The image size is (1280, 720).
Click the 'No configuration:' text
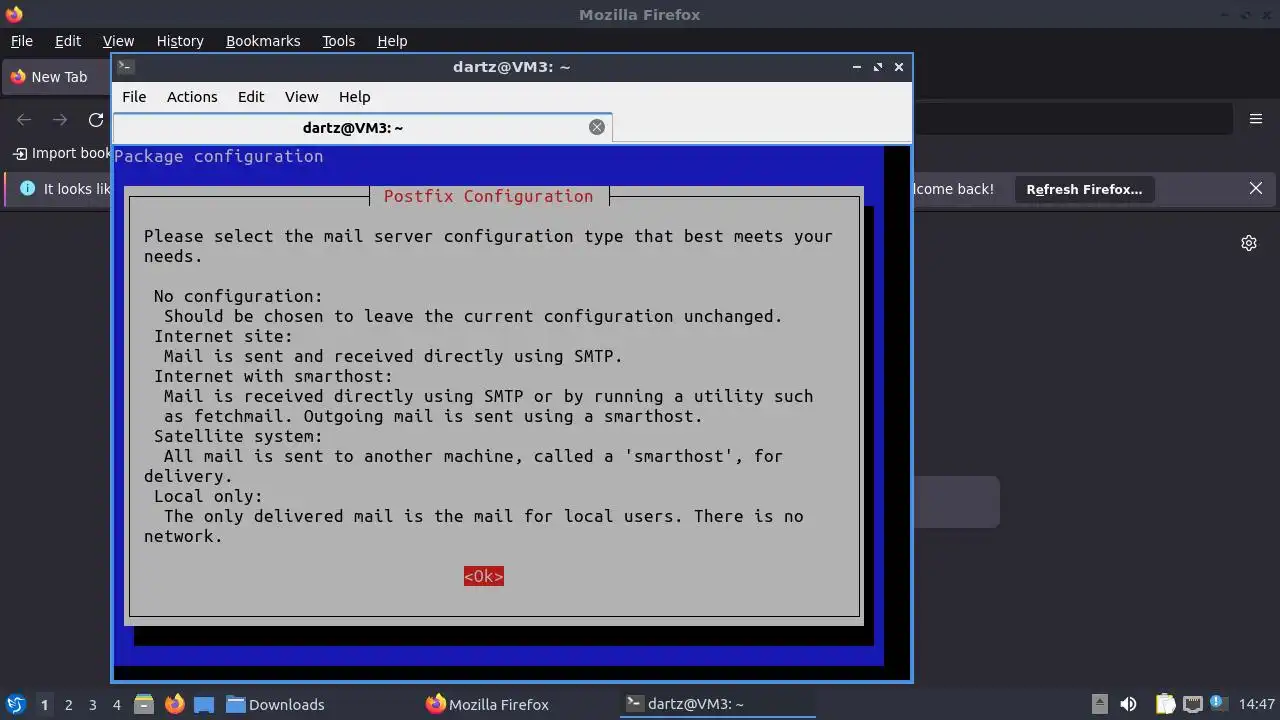click(238, 296)
